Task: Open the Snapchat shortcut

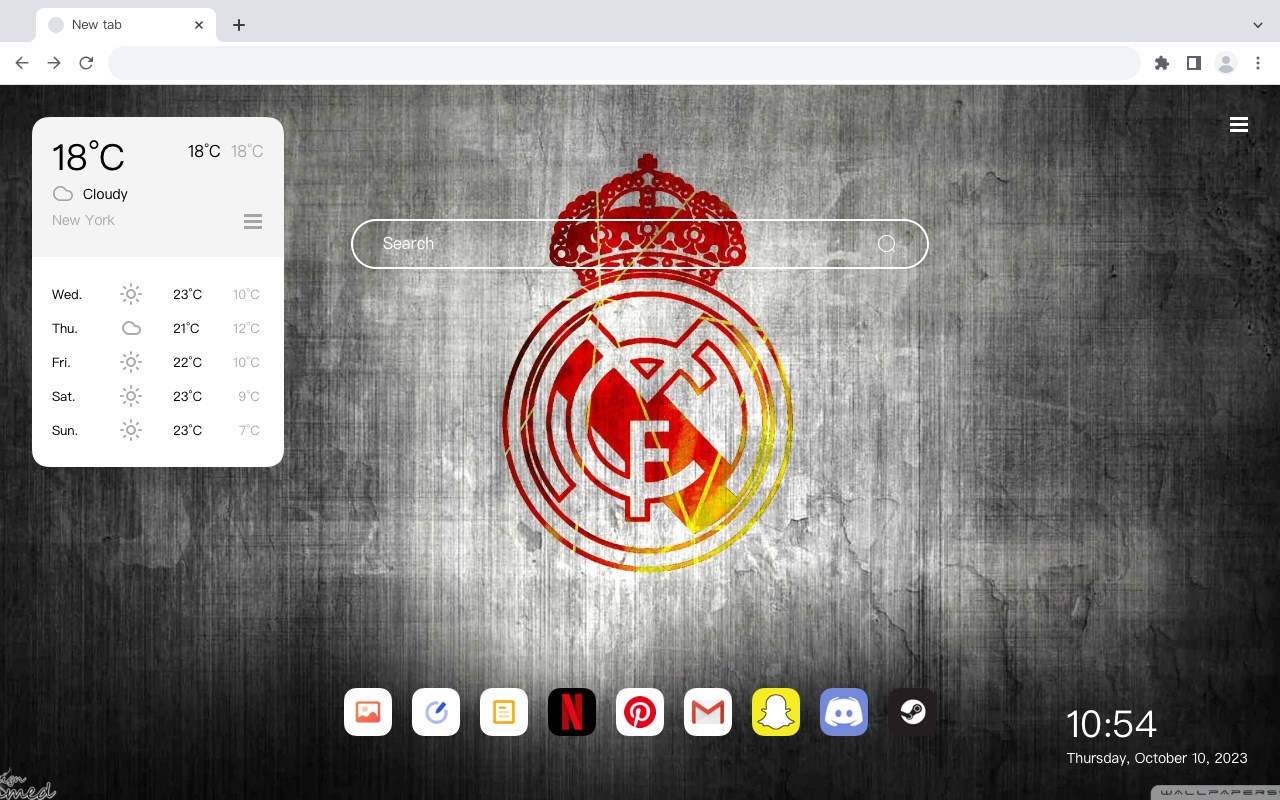Action: (776, 712)
